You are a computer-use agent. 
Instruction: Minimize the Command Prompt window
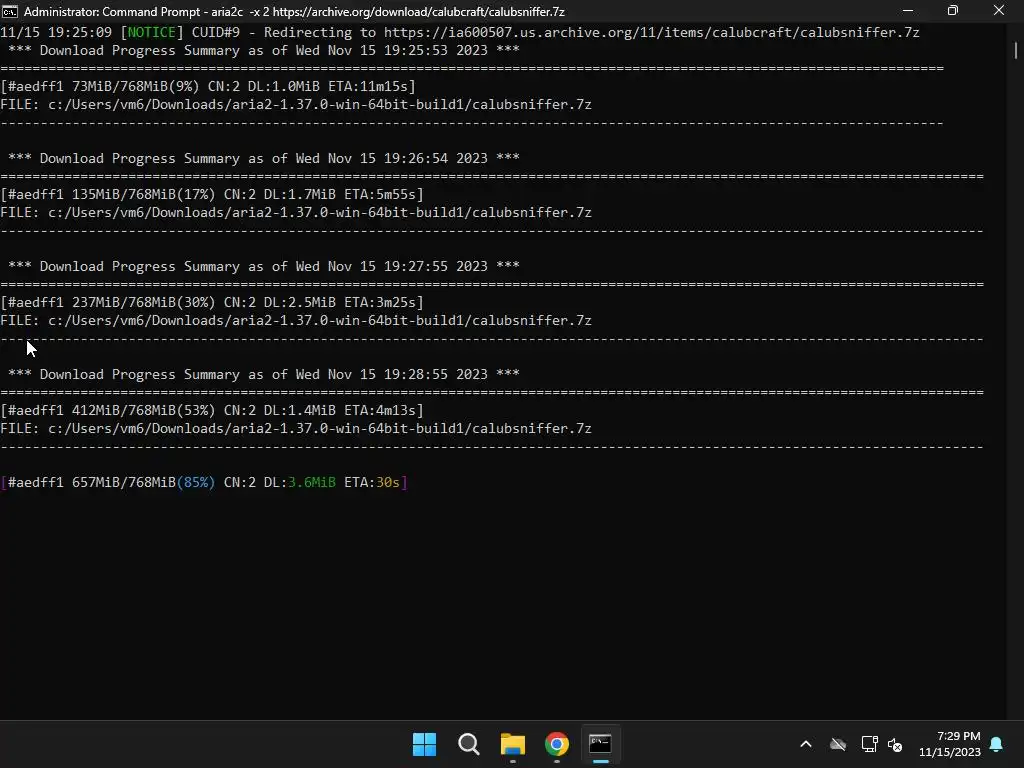908,10
